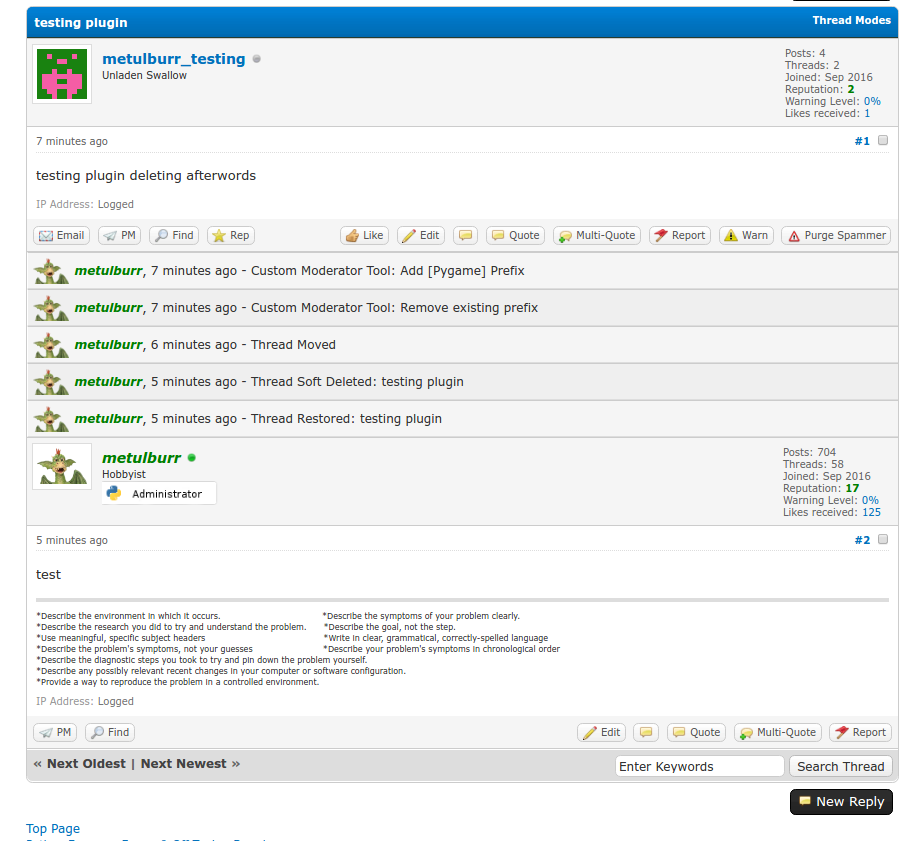Viewport: 921px width, 841px height.
Task: Open metulburr_testing's avatar image
Action: 62,74
